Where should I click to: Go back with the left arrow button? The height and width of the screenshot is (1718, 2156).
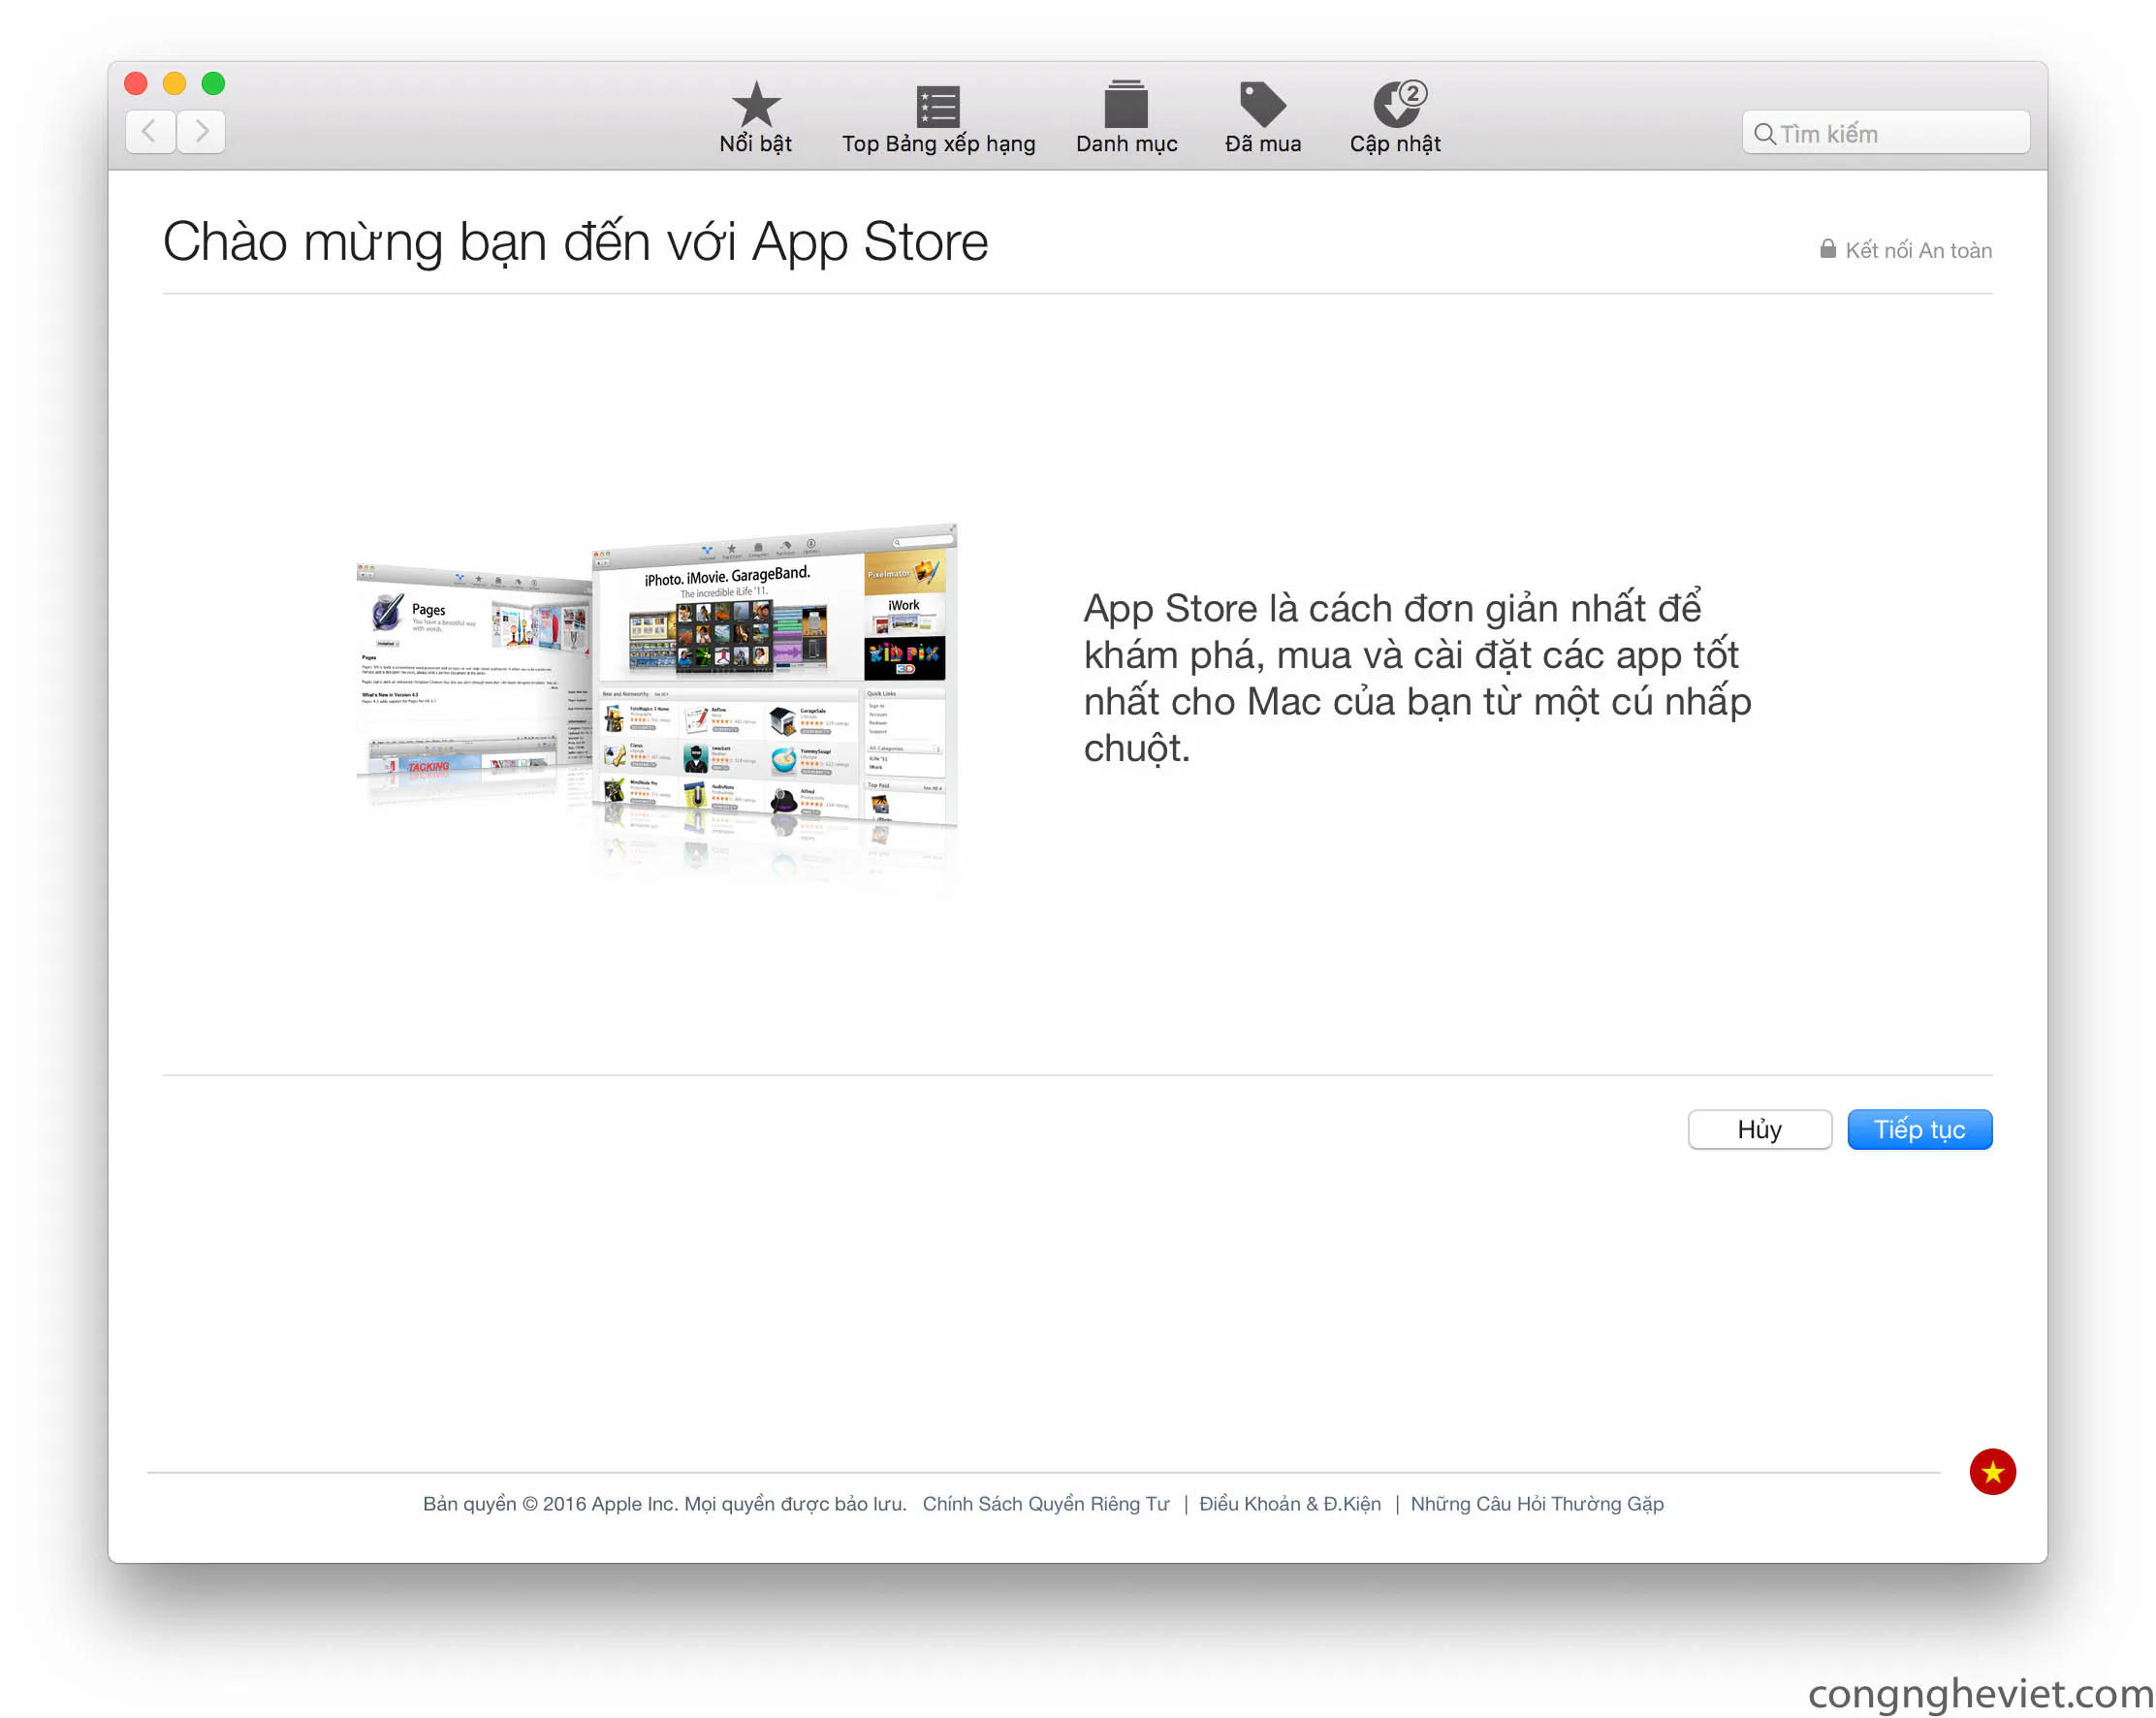tap(150, 131)
